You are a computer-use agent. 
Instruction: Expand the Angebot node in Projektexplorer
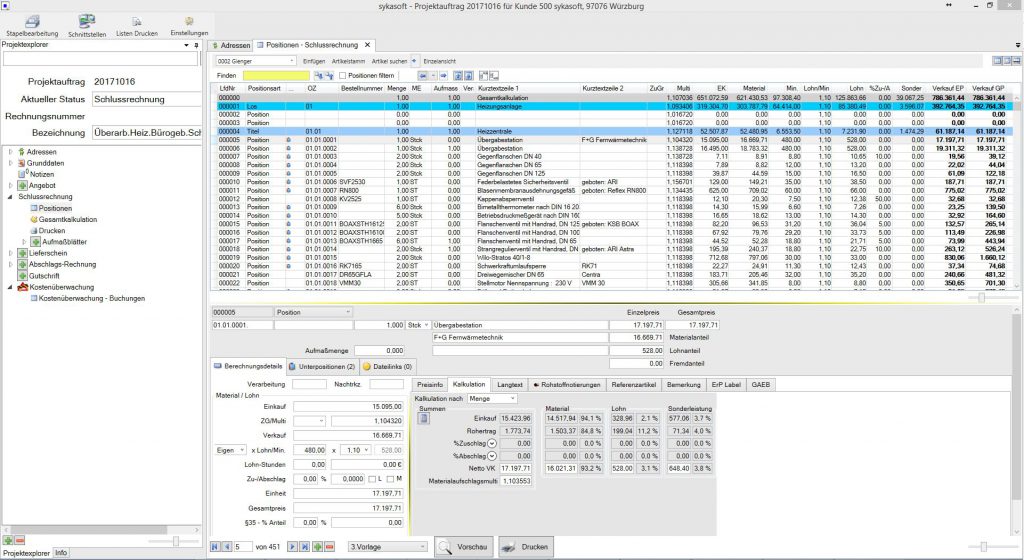[x=10, y=185]
